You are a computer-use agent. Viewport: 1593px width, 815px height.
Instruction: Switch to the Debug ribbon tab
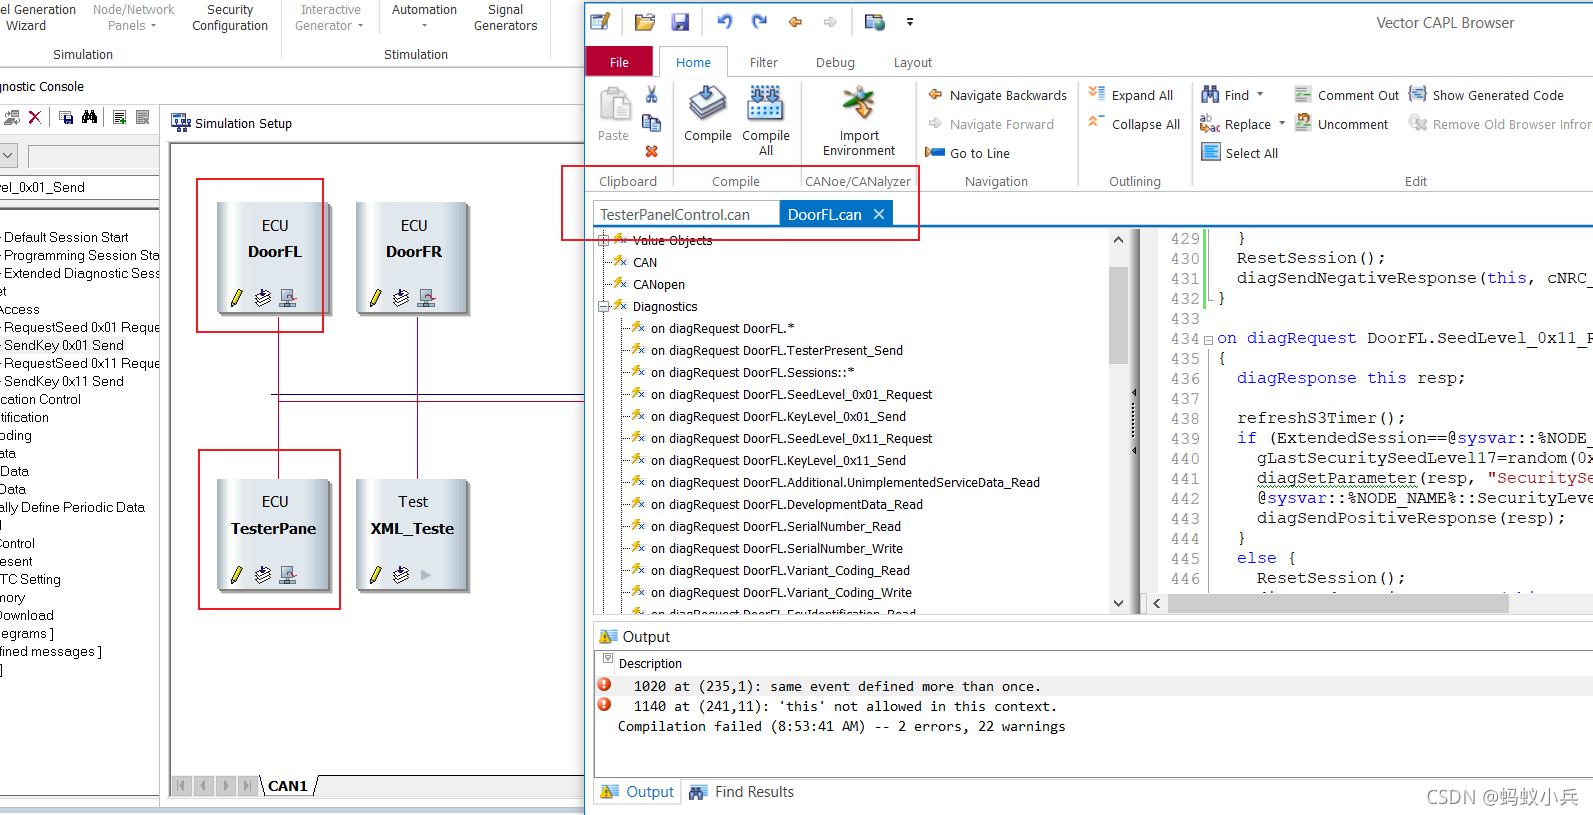pyautogui.click(x=835, y=62)
